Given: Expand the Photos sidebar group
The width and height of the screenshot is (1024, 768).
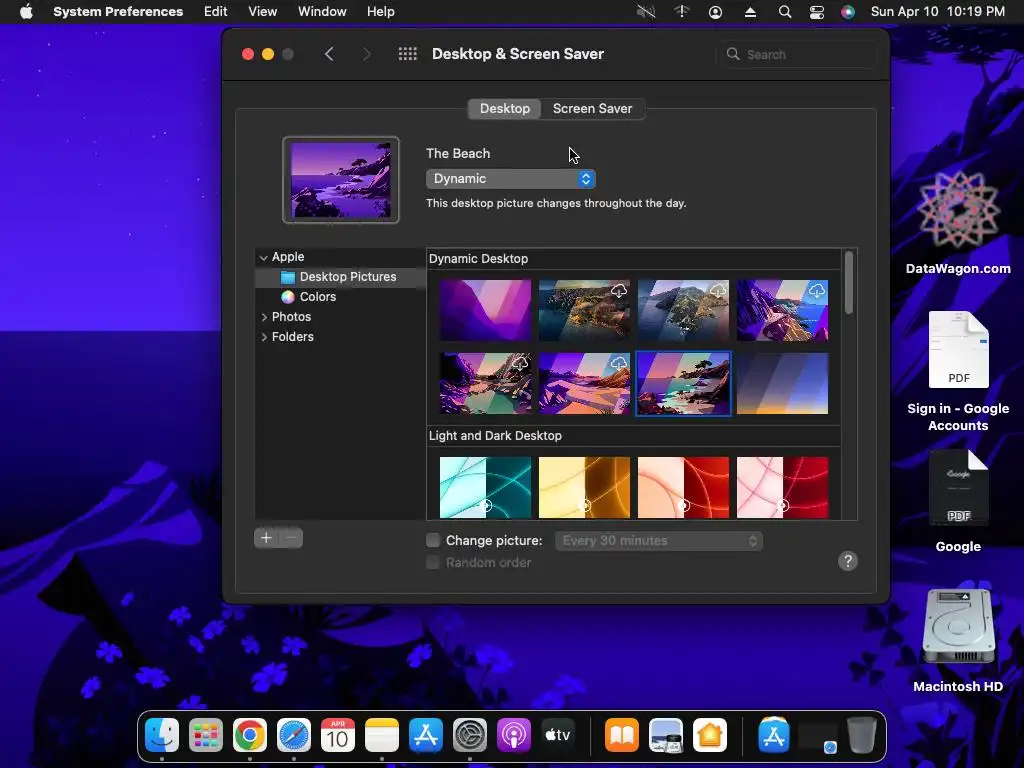Looking at the screenshot, I should [264, 317].
